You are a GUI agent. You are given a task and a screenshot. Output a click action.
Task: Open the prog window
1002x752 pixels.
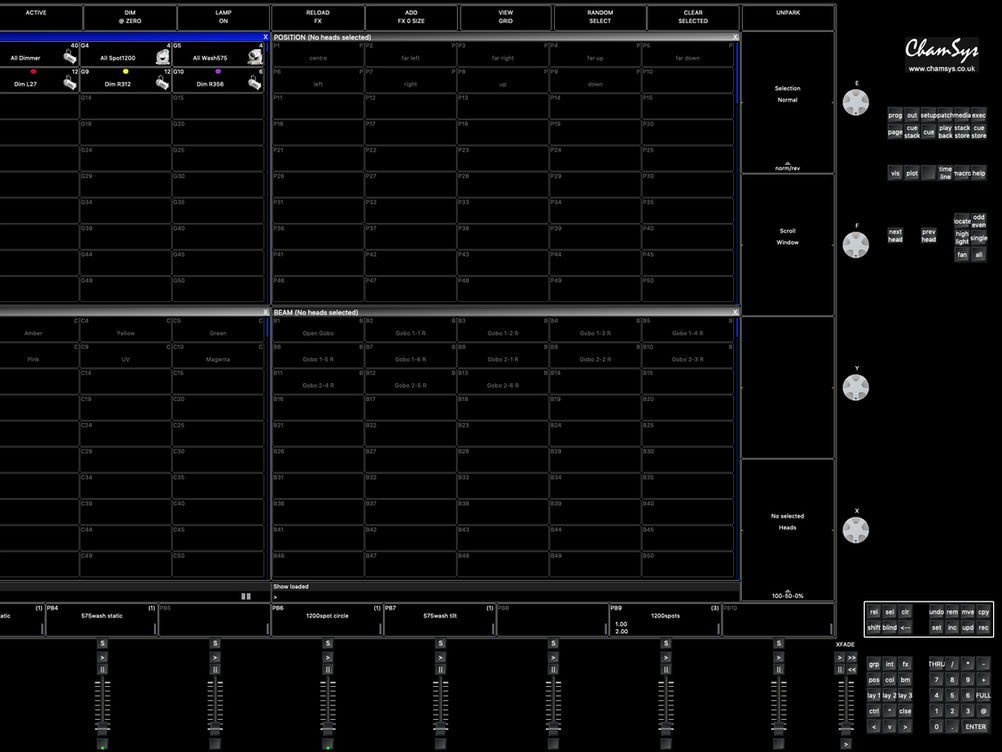[895, 116]
